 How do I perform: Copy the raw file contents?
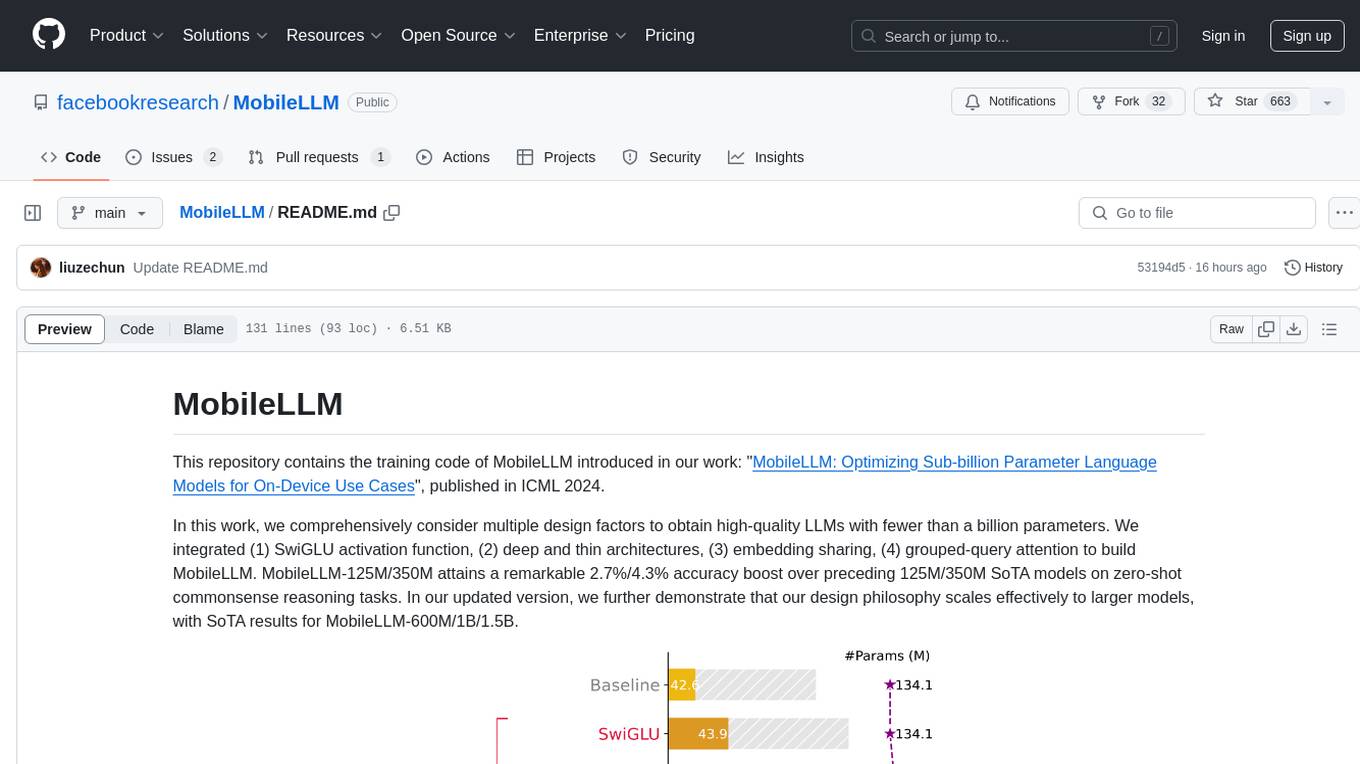pyautogui.click(x=1266, y=329)
